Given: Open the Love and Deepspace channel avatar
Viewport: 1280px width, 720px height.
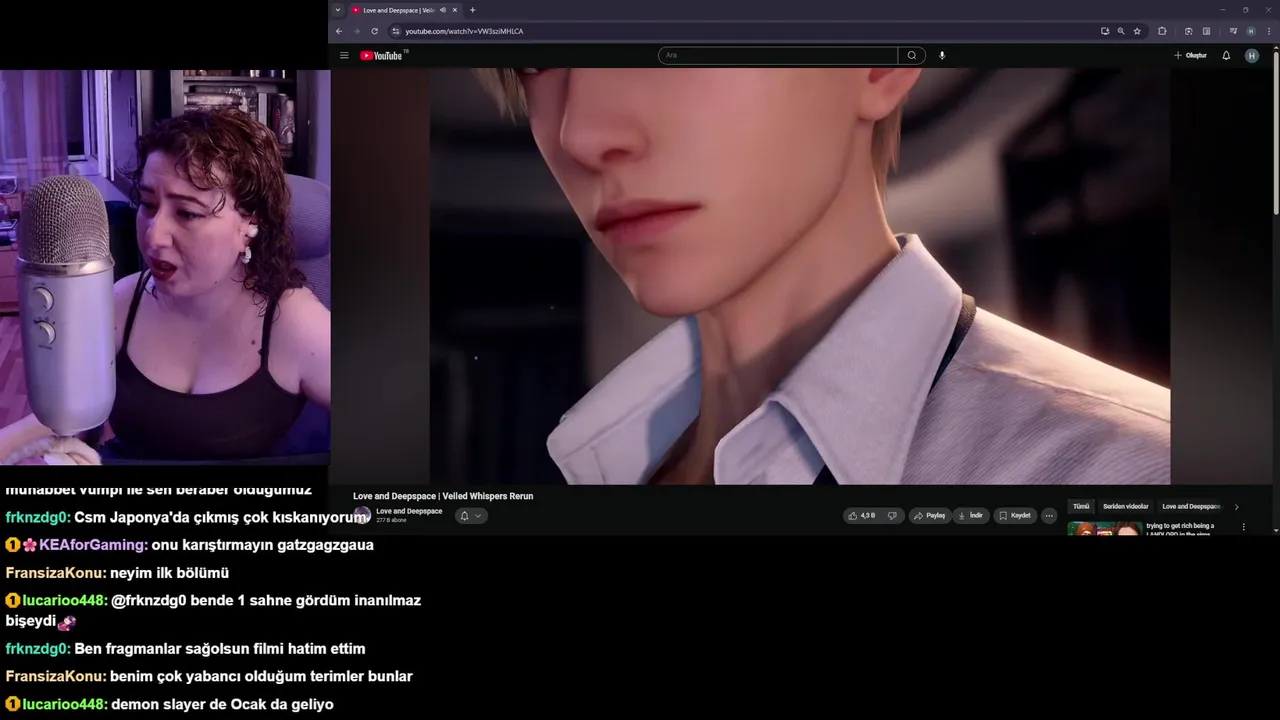Looking at the screenshot, I should pos(362,515).
